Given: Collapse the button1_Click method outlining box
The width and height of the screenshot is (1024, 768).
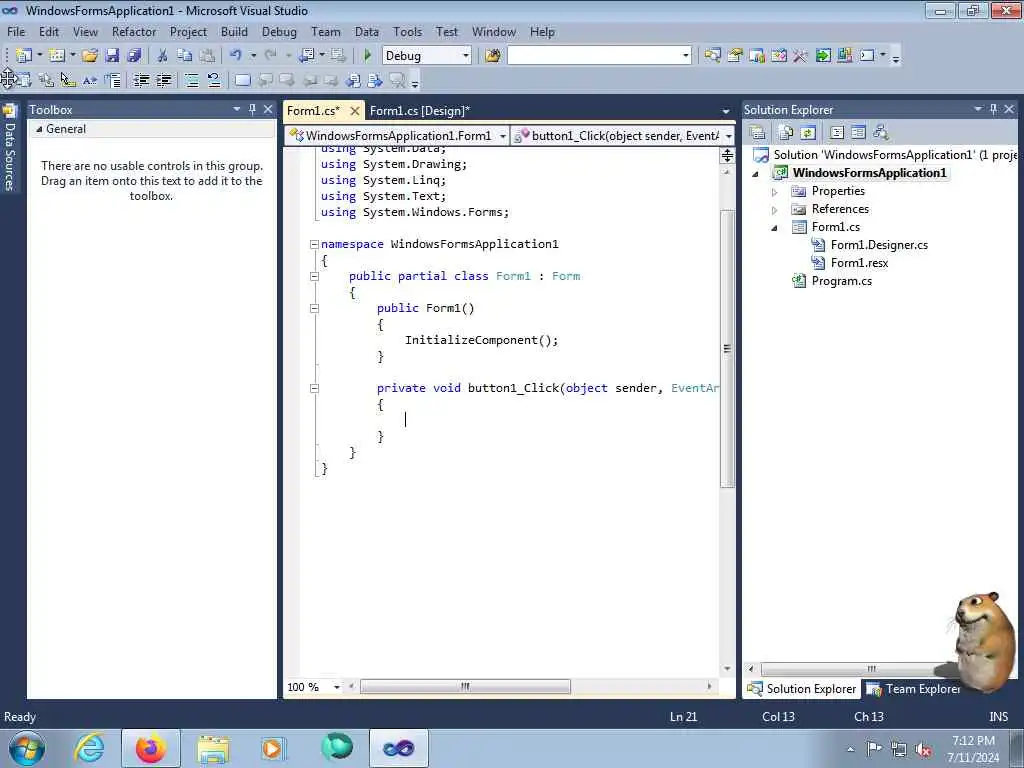Looking at the screenshot, I should pos(314,388).
